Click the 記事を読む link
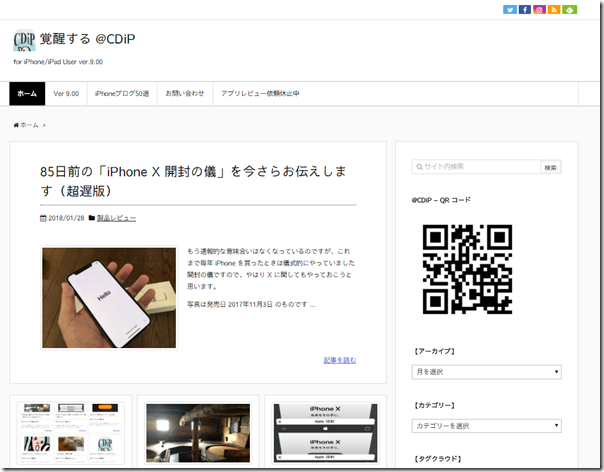604x472 pixels. 340,360
